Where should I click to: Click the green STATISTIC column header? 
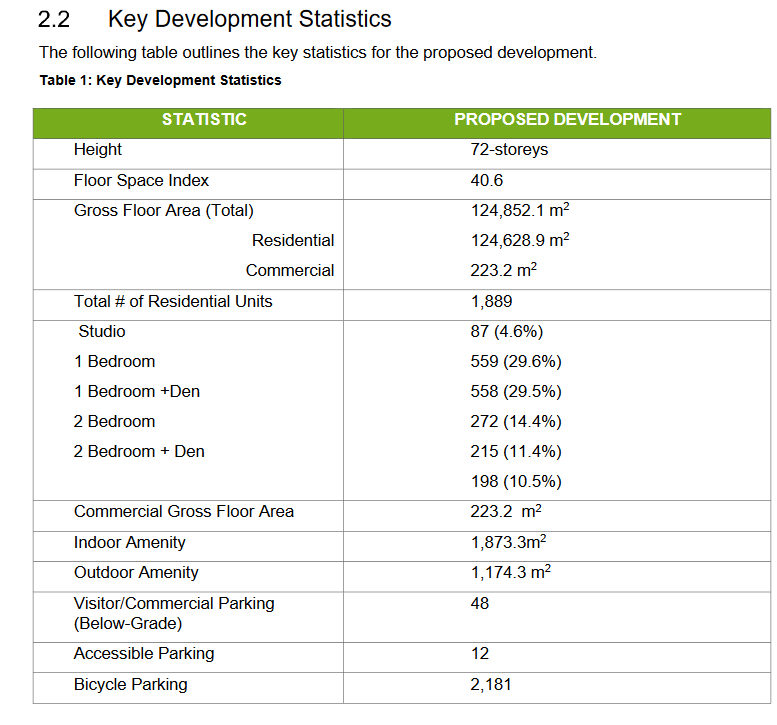tap(204, 120)
